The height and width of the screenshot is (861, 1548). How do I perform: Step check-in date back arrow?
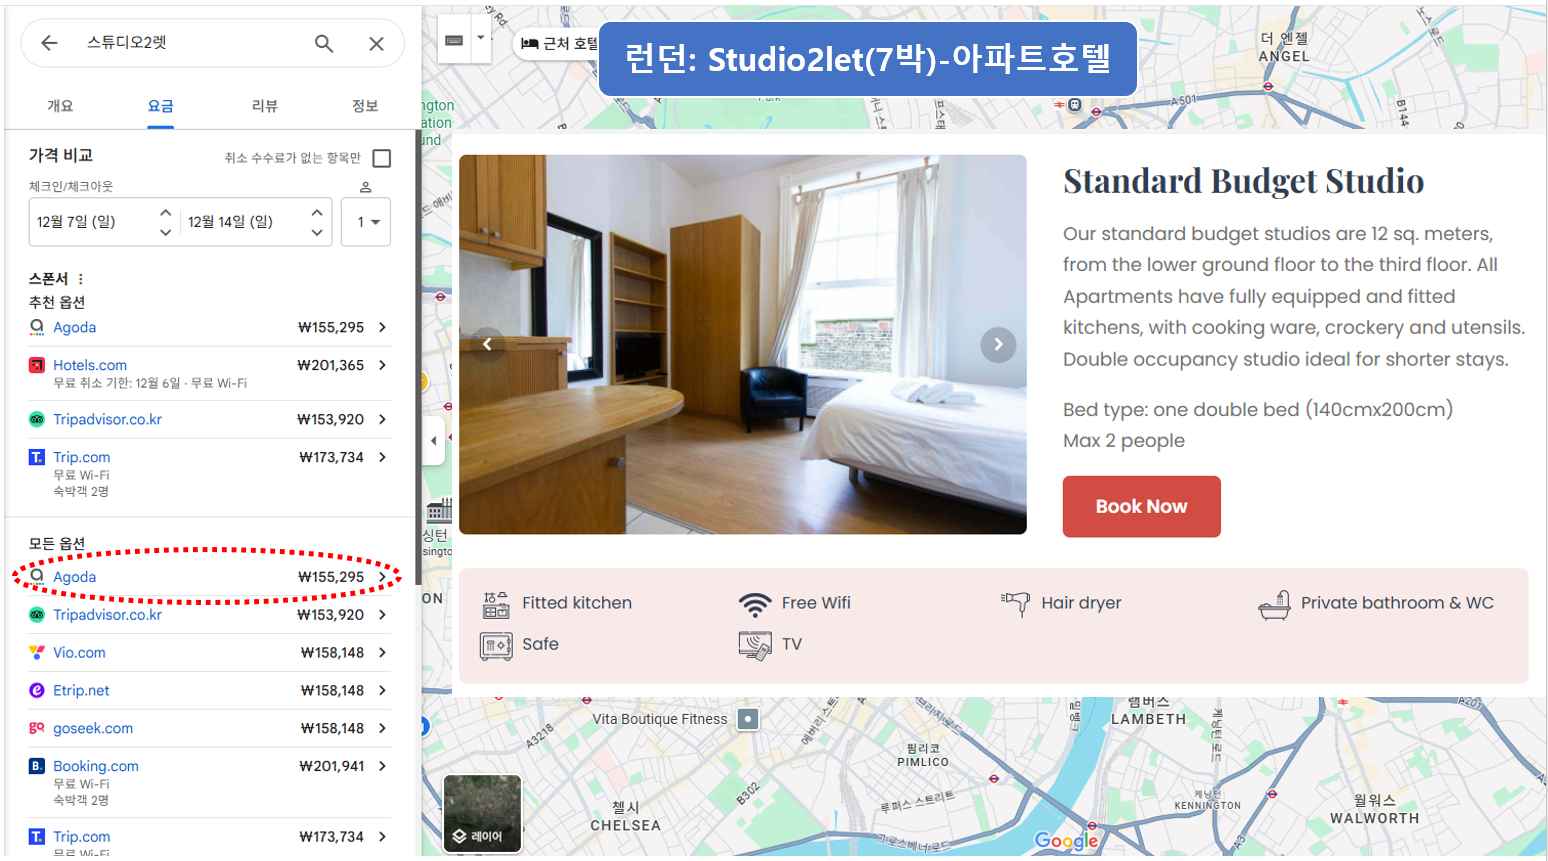tap(165, 232)
